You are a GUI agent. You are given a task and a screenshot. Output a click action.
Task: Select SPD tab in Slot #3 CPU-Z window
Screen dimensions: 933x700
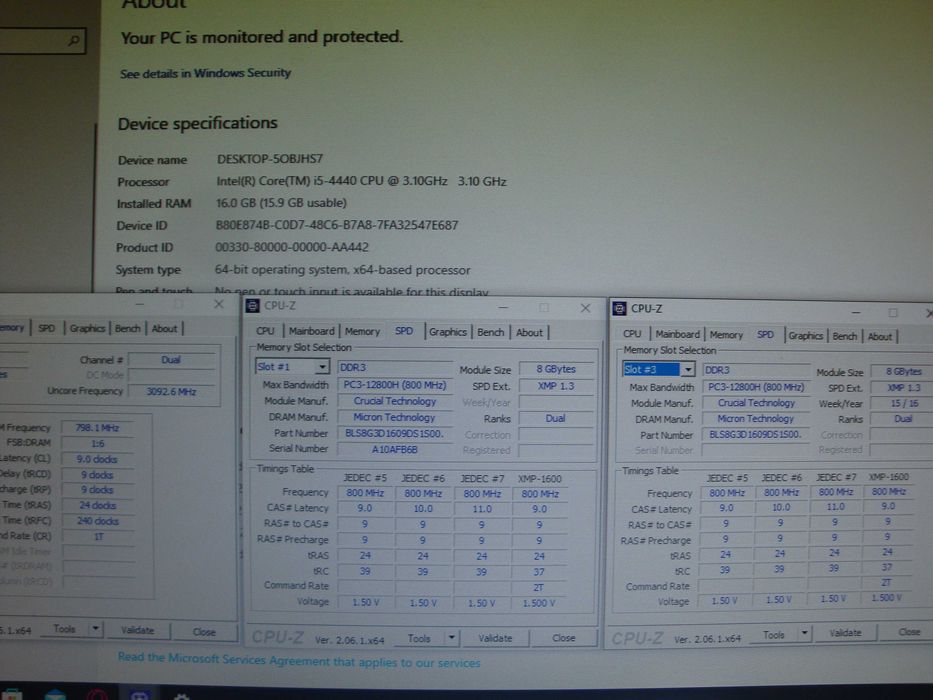pyautogui.click(x=765, y=335)
